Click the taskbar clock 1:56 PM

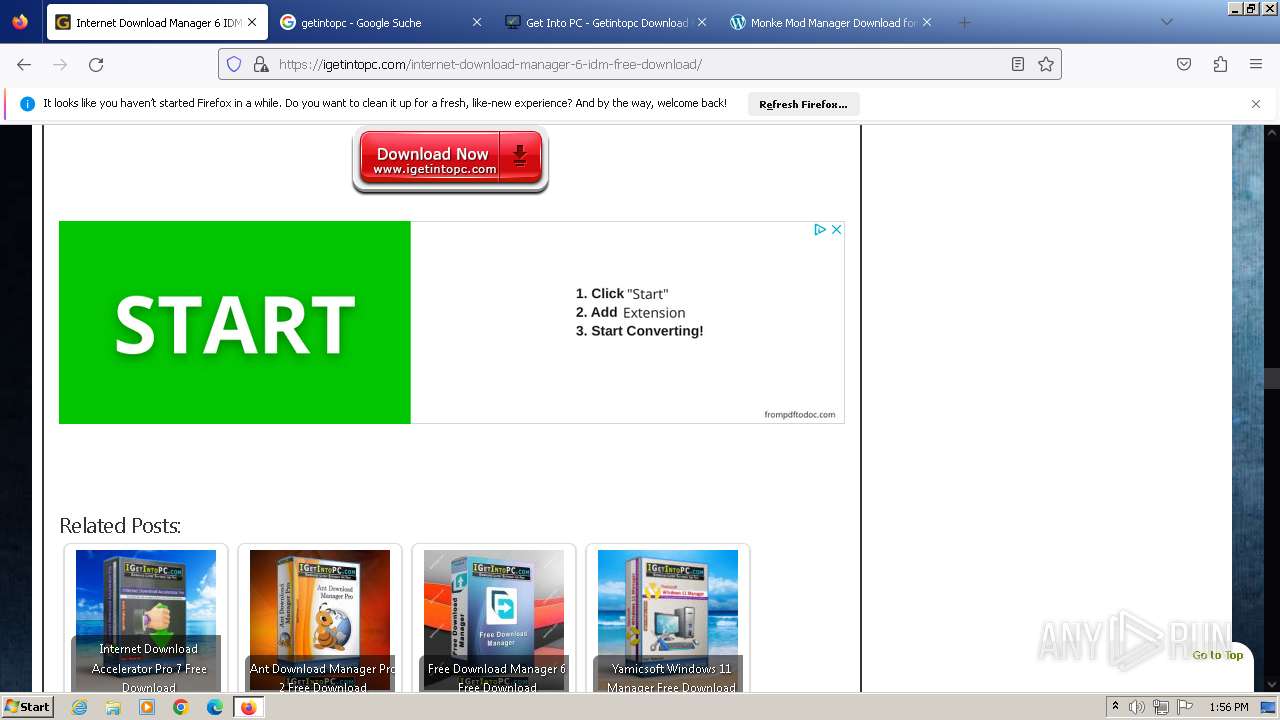1229,707
